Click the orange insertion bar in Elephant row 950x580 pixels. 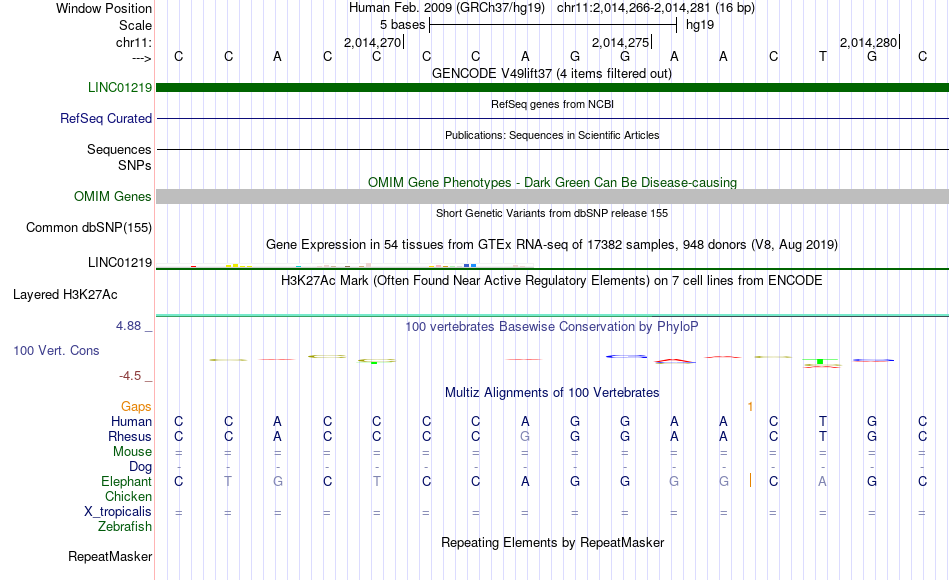750,481
